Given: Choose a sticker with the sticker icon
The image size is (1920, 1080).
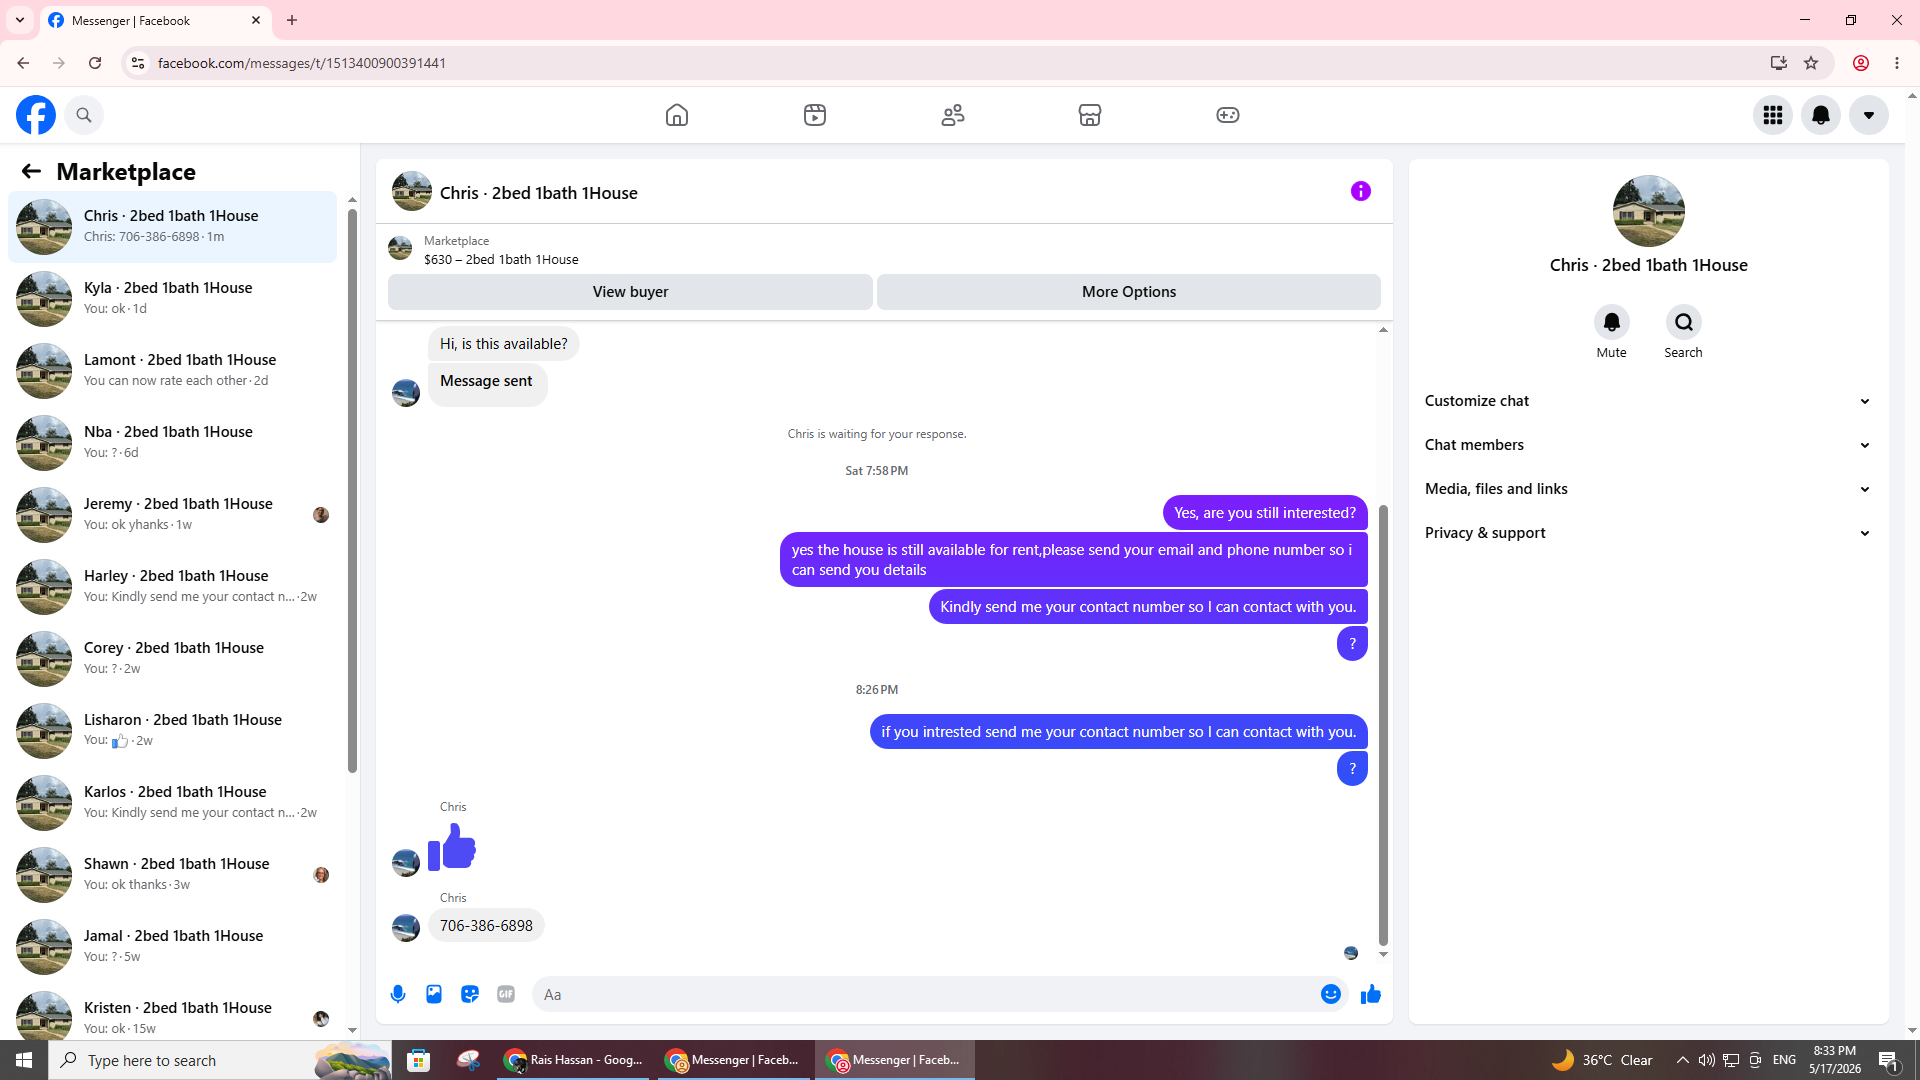Looking at the screenshot, I should (x=470, y=994).
